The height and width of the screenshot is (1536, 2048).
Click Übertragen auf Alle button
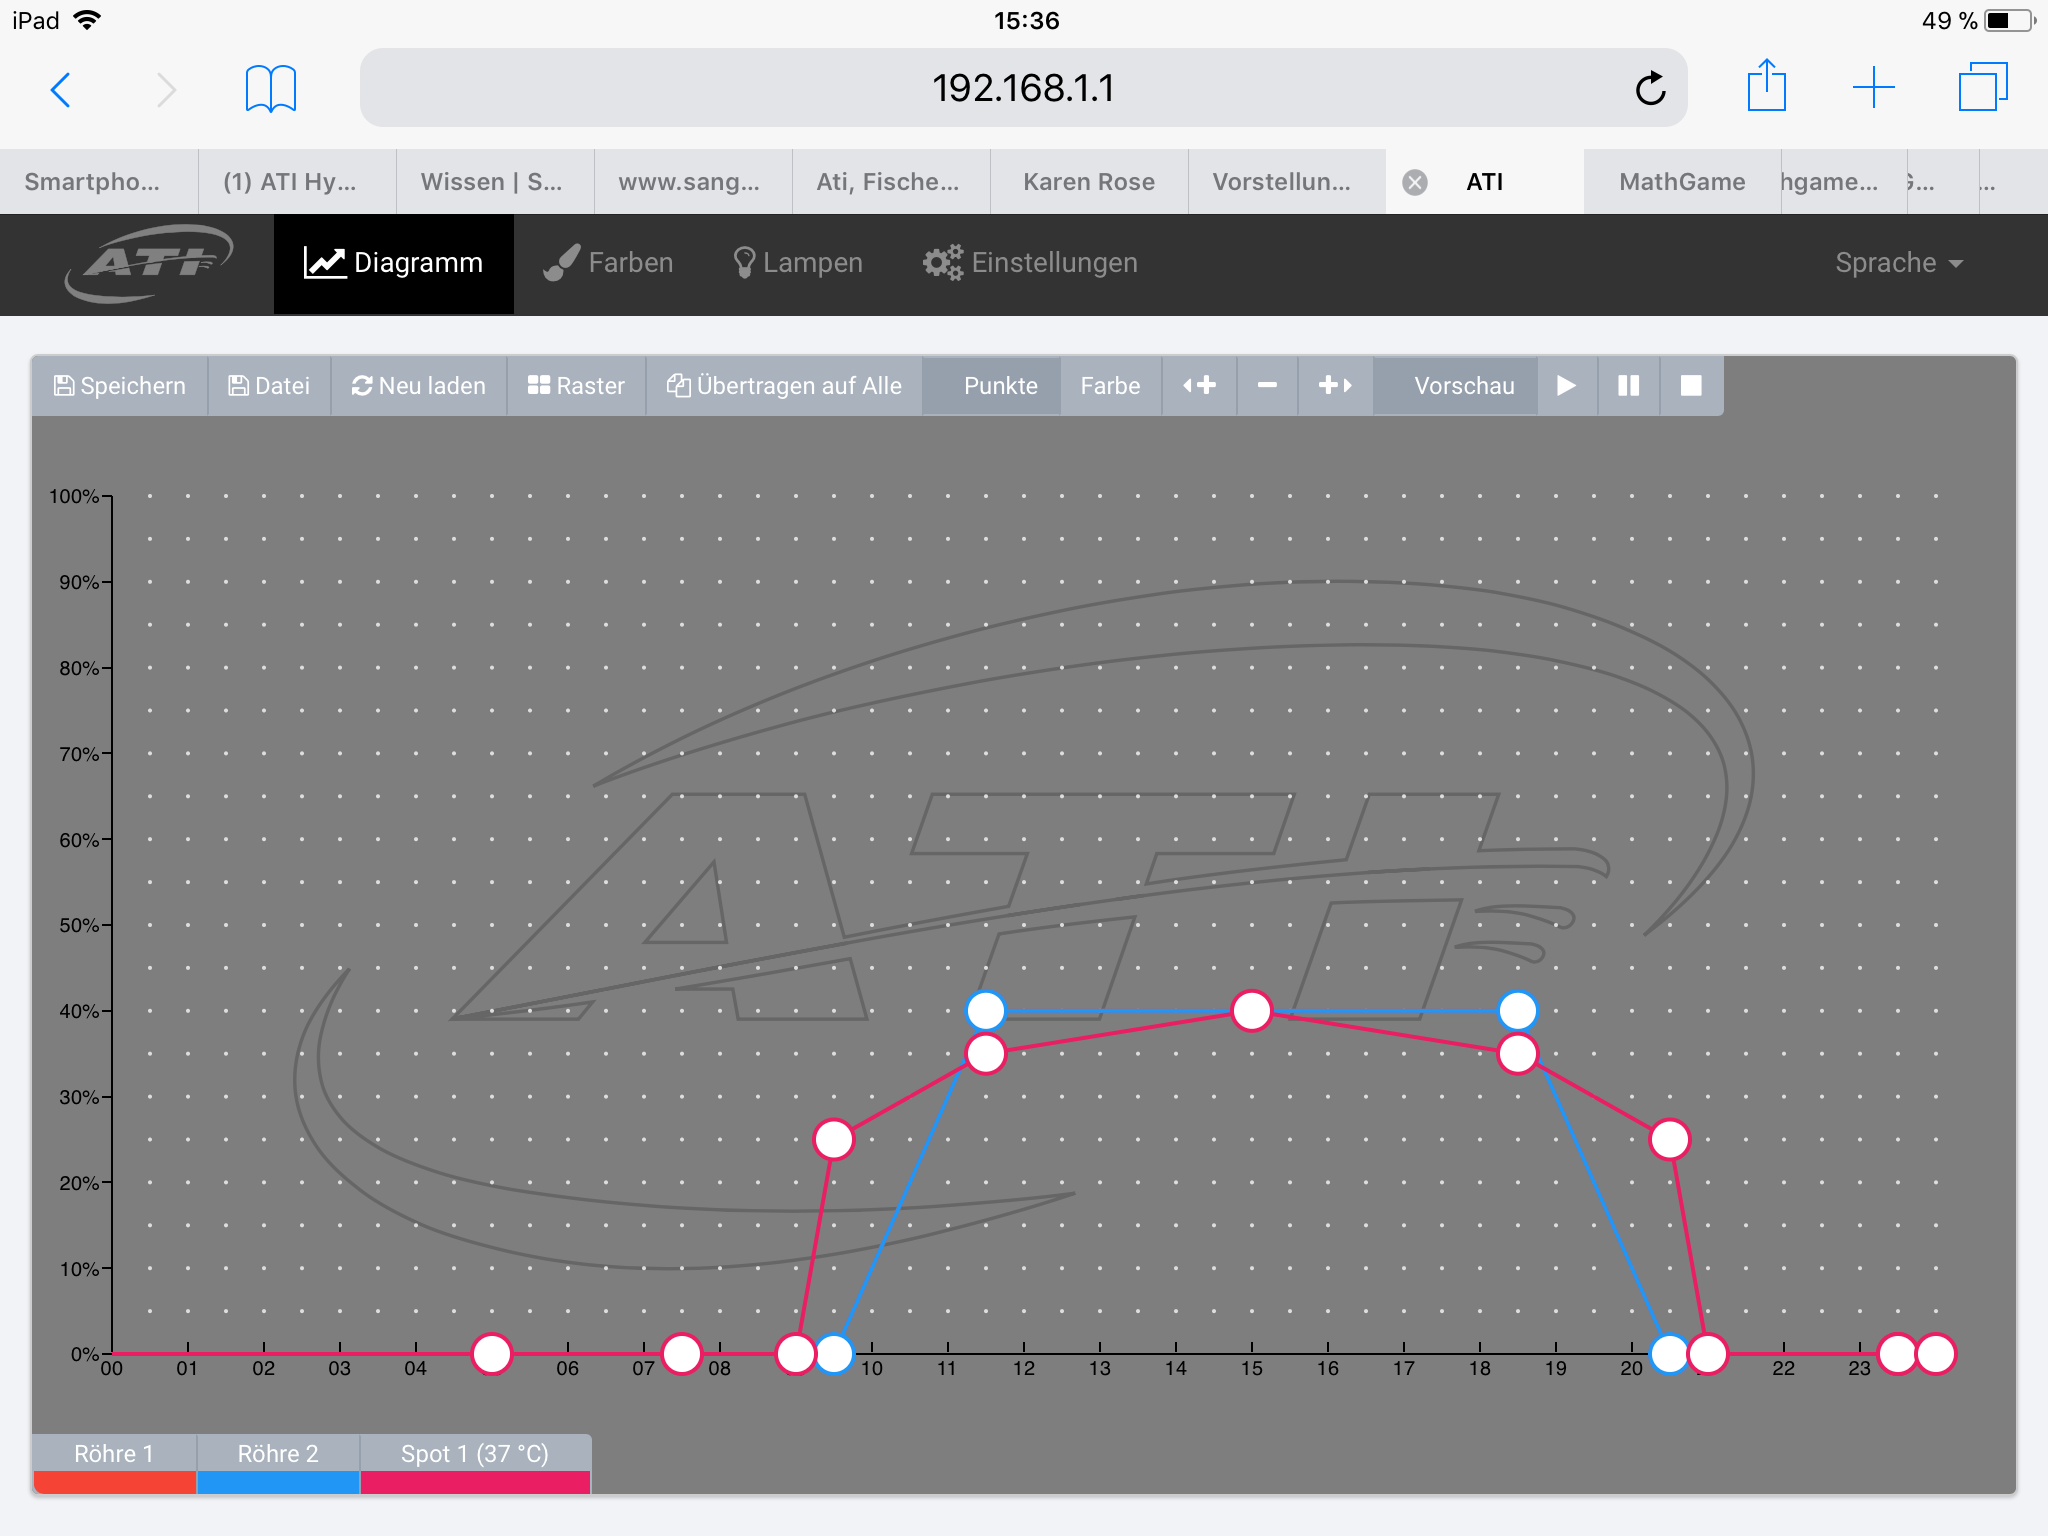[784, 386]
